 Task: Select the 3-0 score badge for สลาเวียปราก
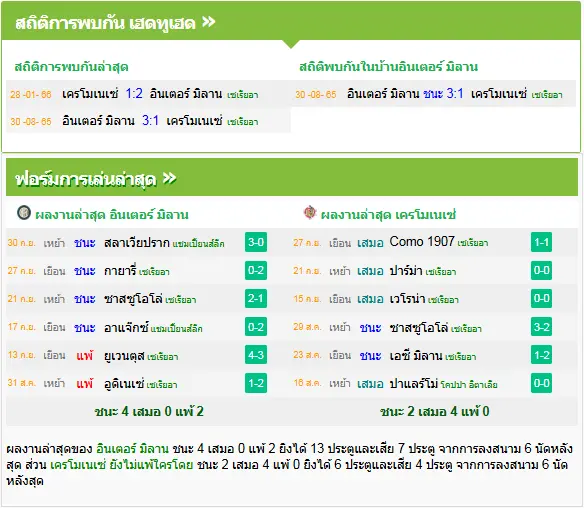256,242
